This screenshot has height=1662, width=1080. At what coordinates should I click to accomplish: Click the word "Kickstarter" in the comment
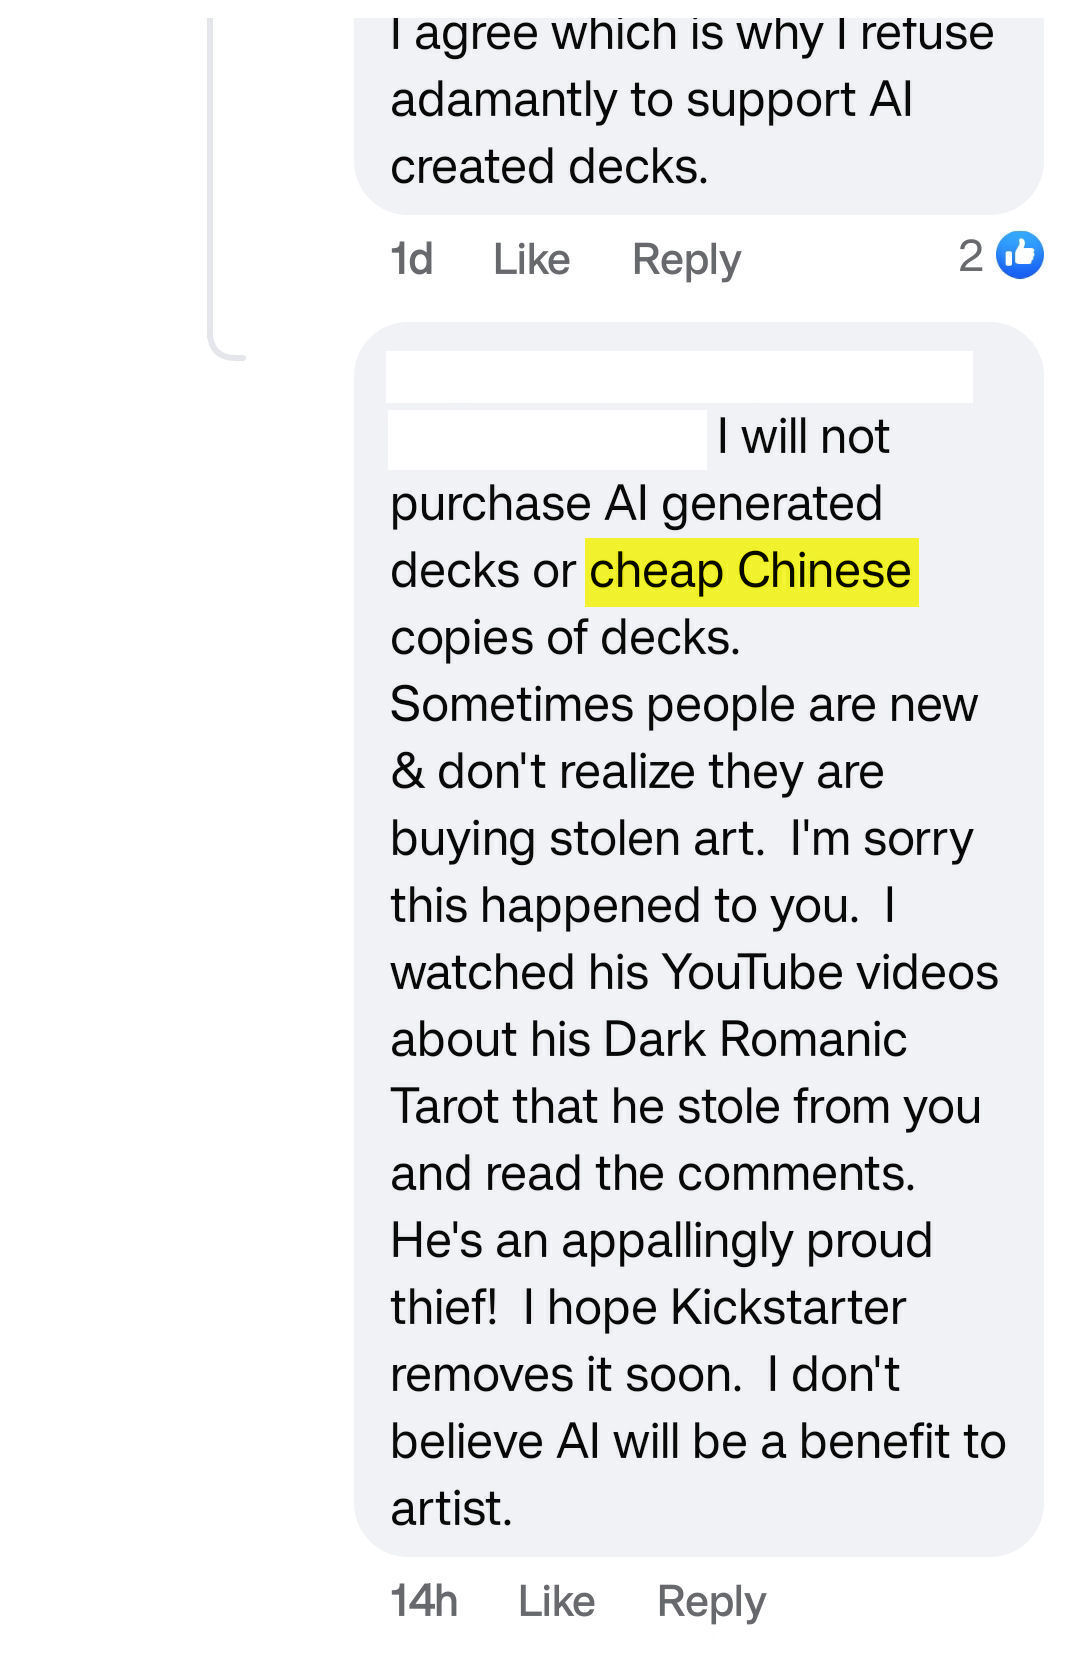[x=788, y=1307]
